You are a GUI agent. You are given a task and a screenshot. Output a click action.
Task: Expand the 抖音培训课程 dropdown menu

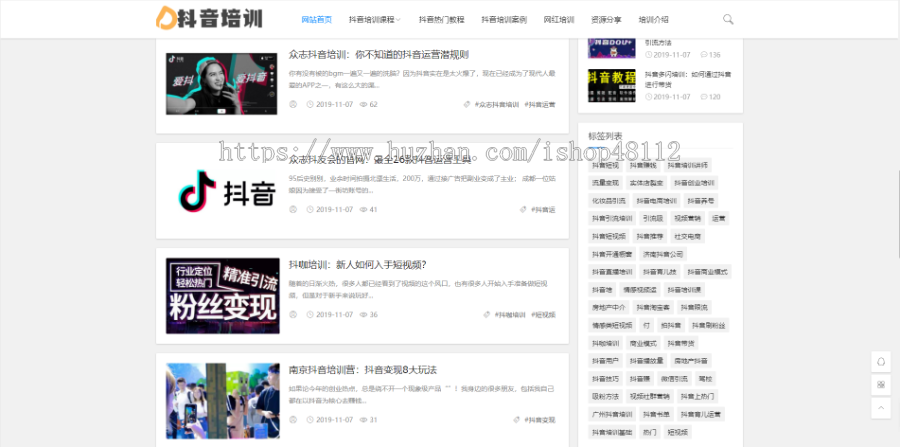(375, 20)
